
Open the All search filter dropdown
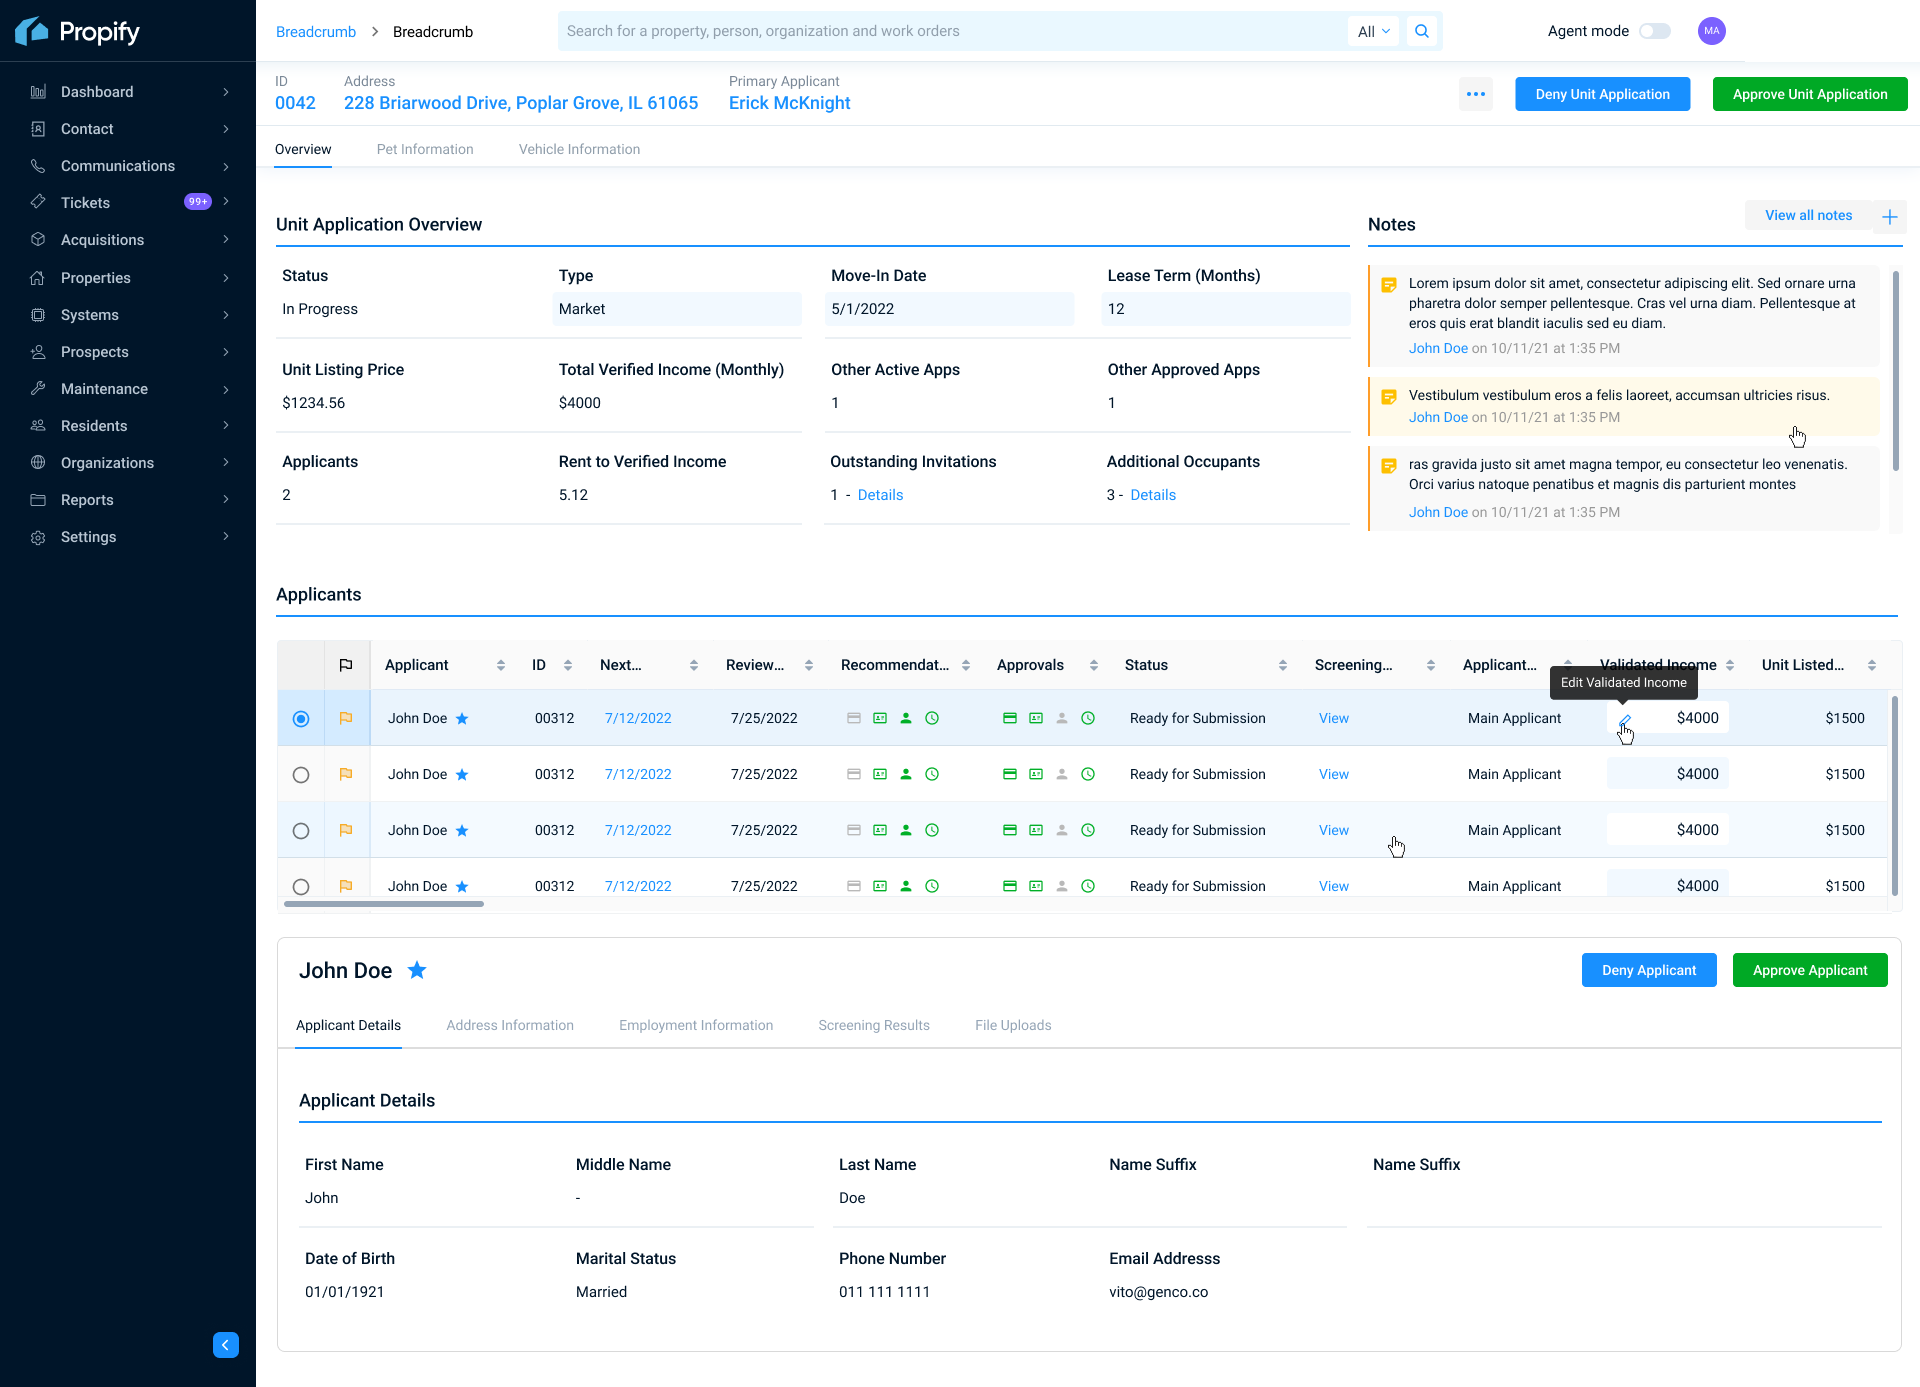click(x=1373, y=32)
